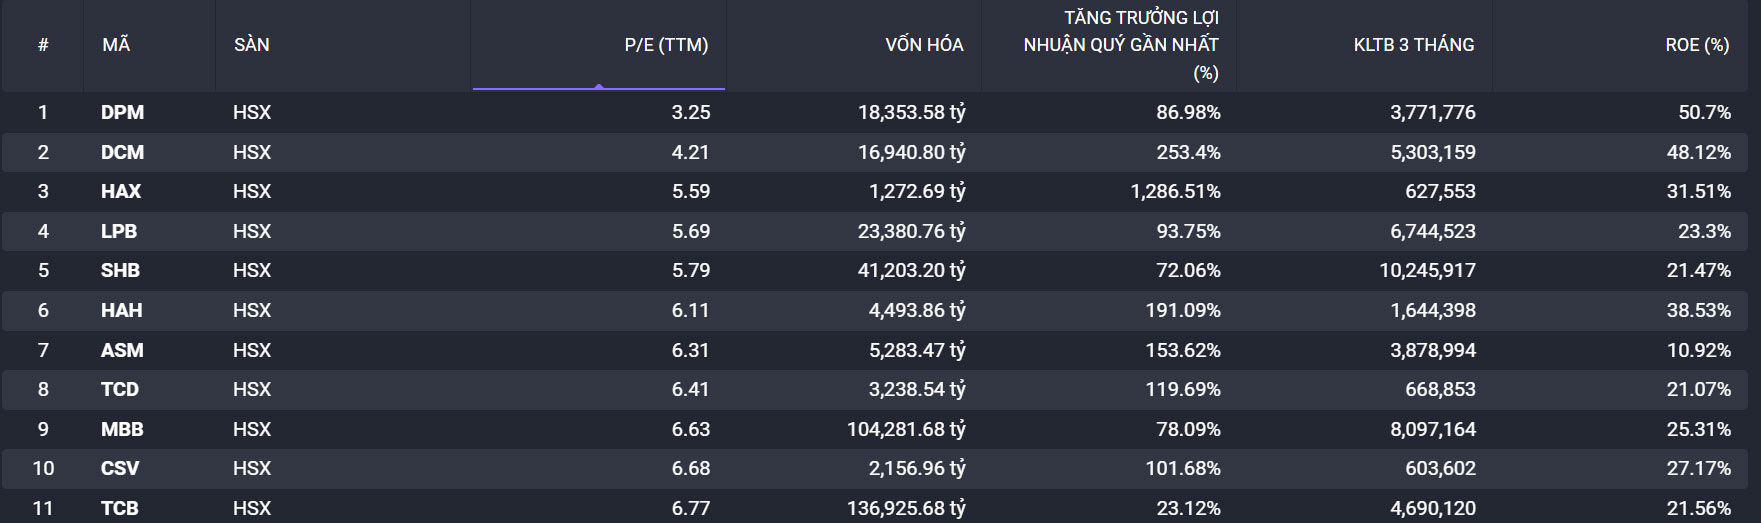Screen dimensions: 1761x523
Task: Sort by P/E (TTM) column header
Action: (x=666, y=45)
